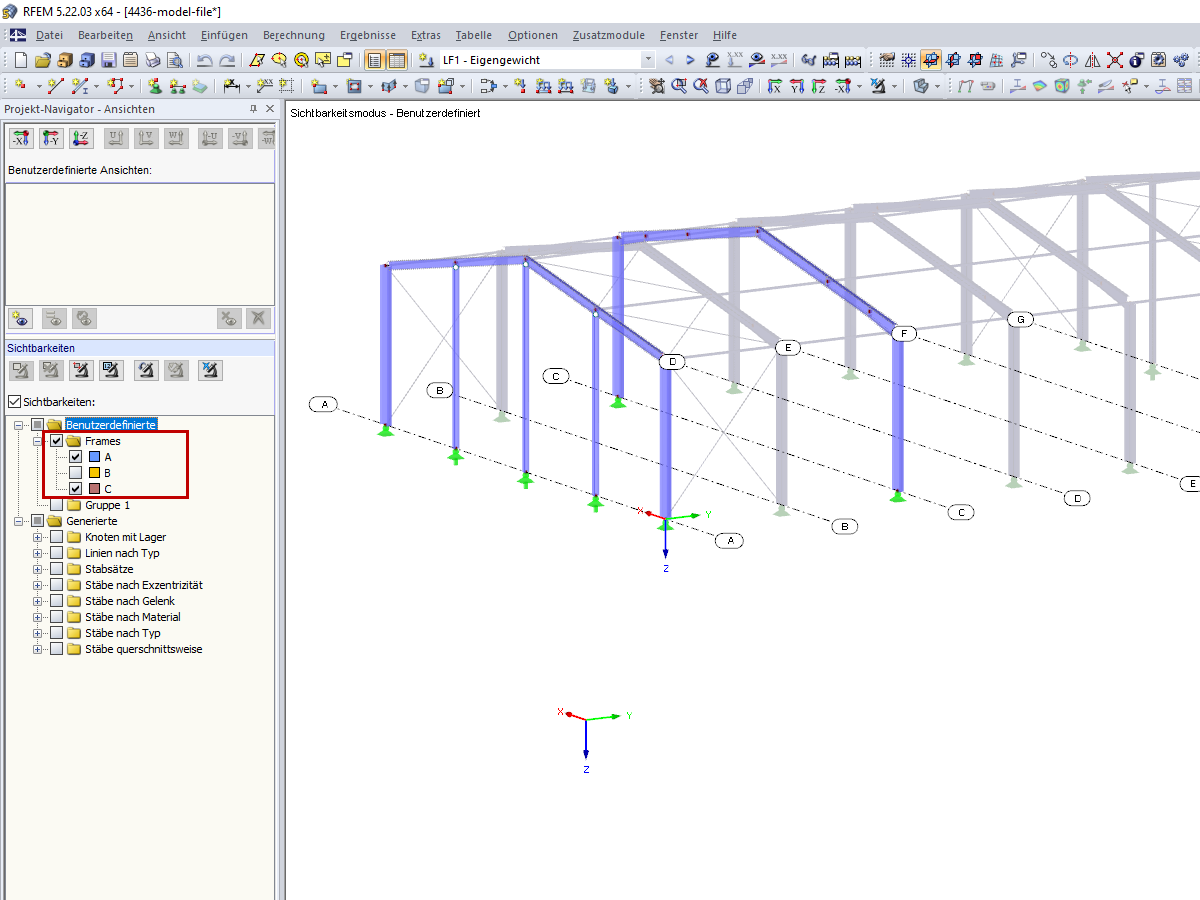This screenshot has width=1200, height=900.
Task: Select the Gruppe 1 tree item
Action: tap(107, 505)
